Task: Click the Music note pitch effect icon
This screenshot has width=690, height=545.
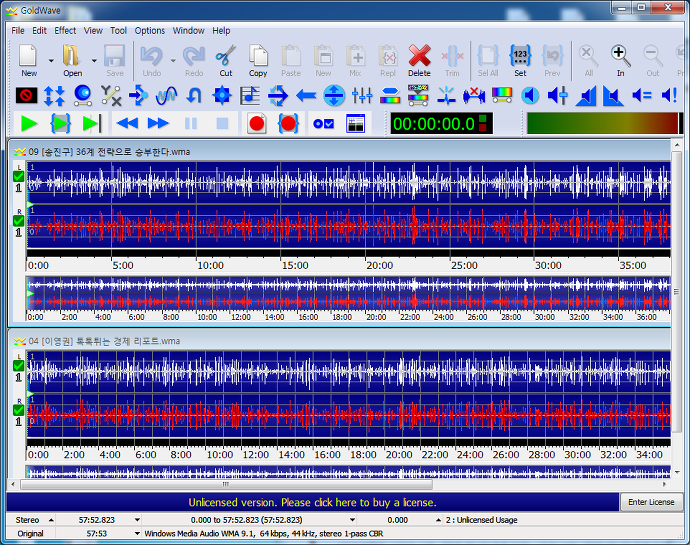Action: tap(250, 95)
